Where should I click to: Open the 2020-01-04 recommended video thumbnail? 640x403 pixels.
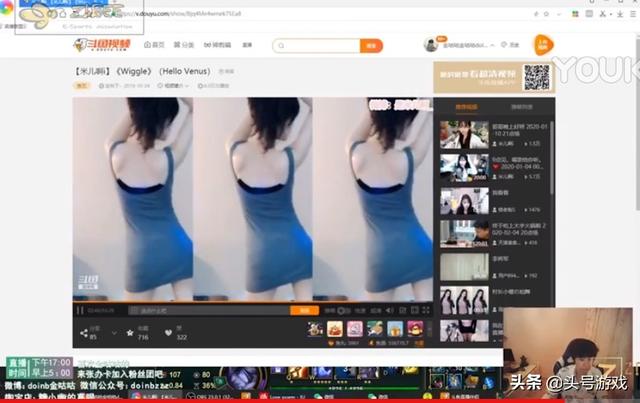[x=464, y=168]
